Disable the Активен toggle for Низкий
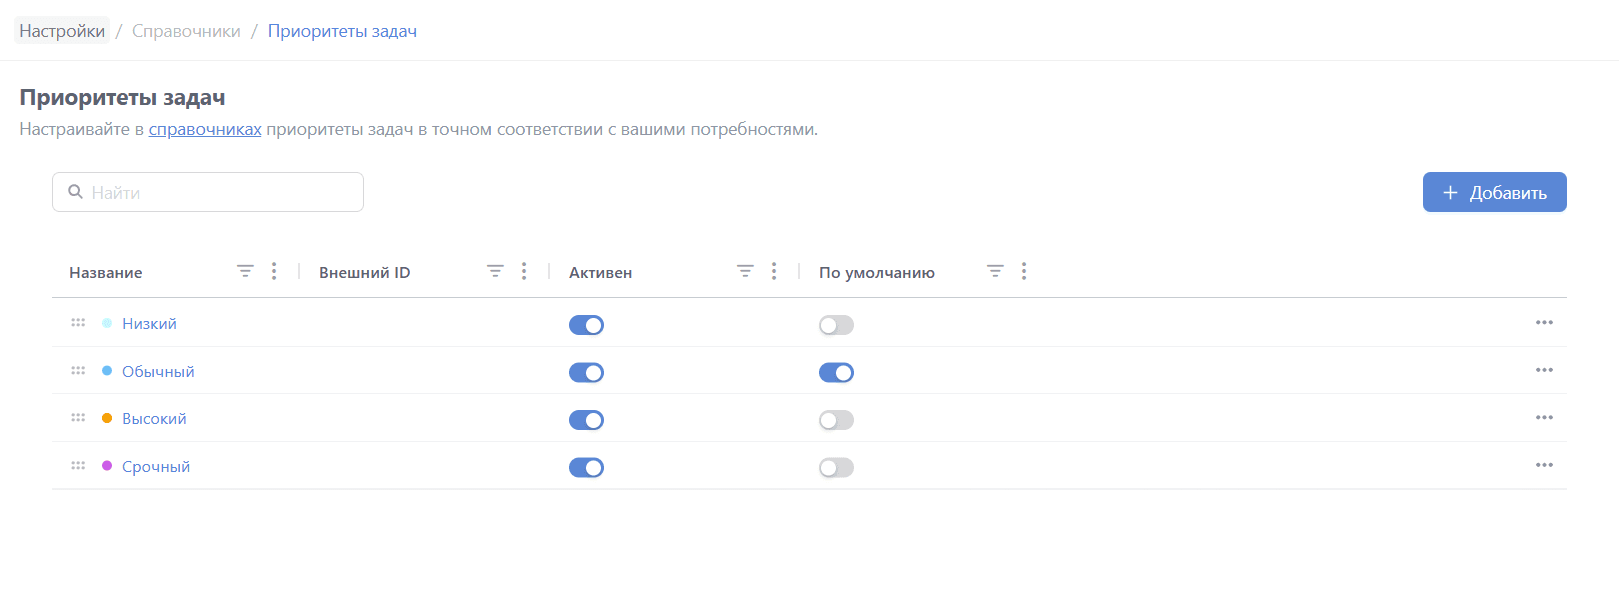The image size is (1619, 603). click(x=586, y=325)
